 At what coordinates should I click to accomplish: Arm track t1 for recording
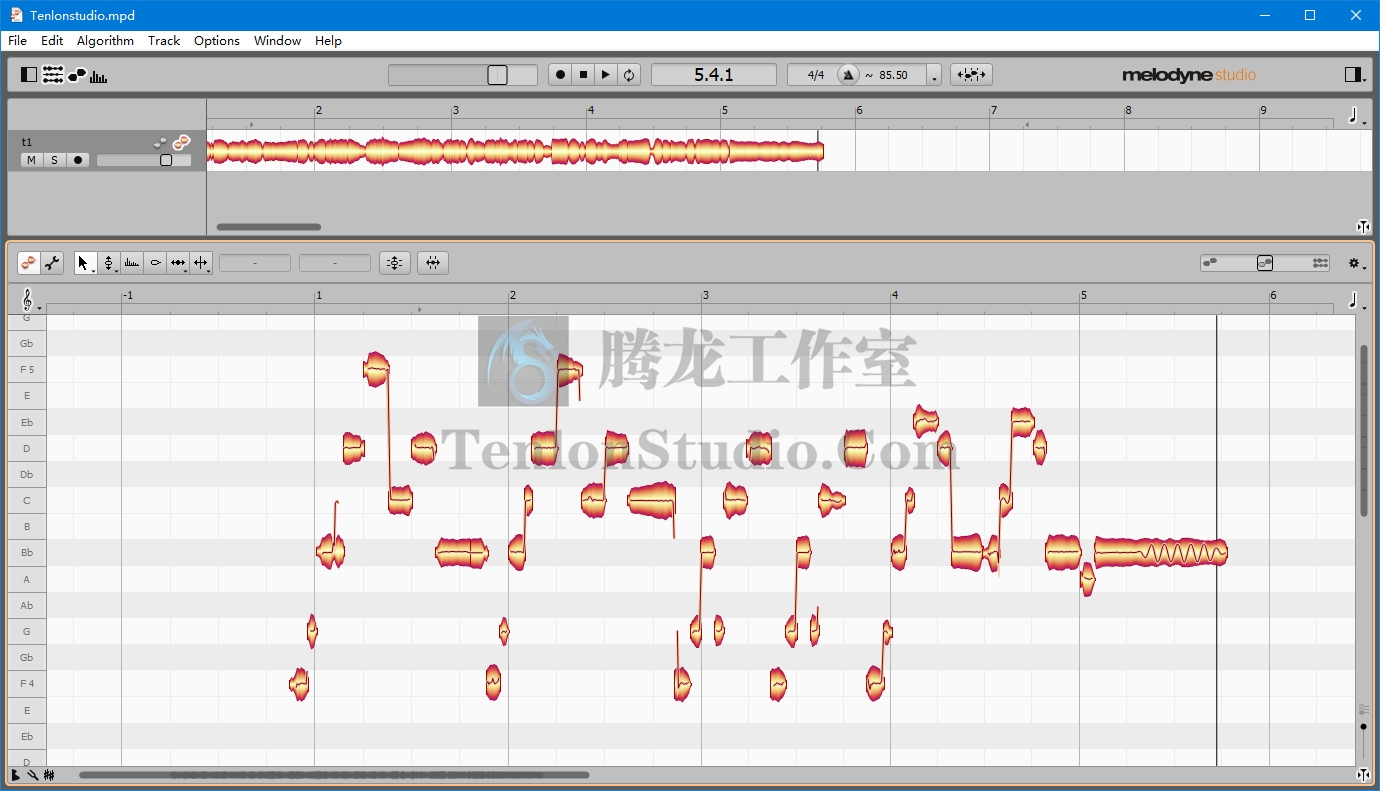pyautogui.click(x=77, y=160)
